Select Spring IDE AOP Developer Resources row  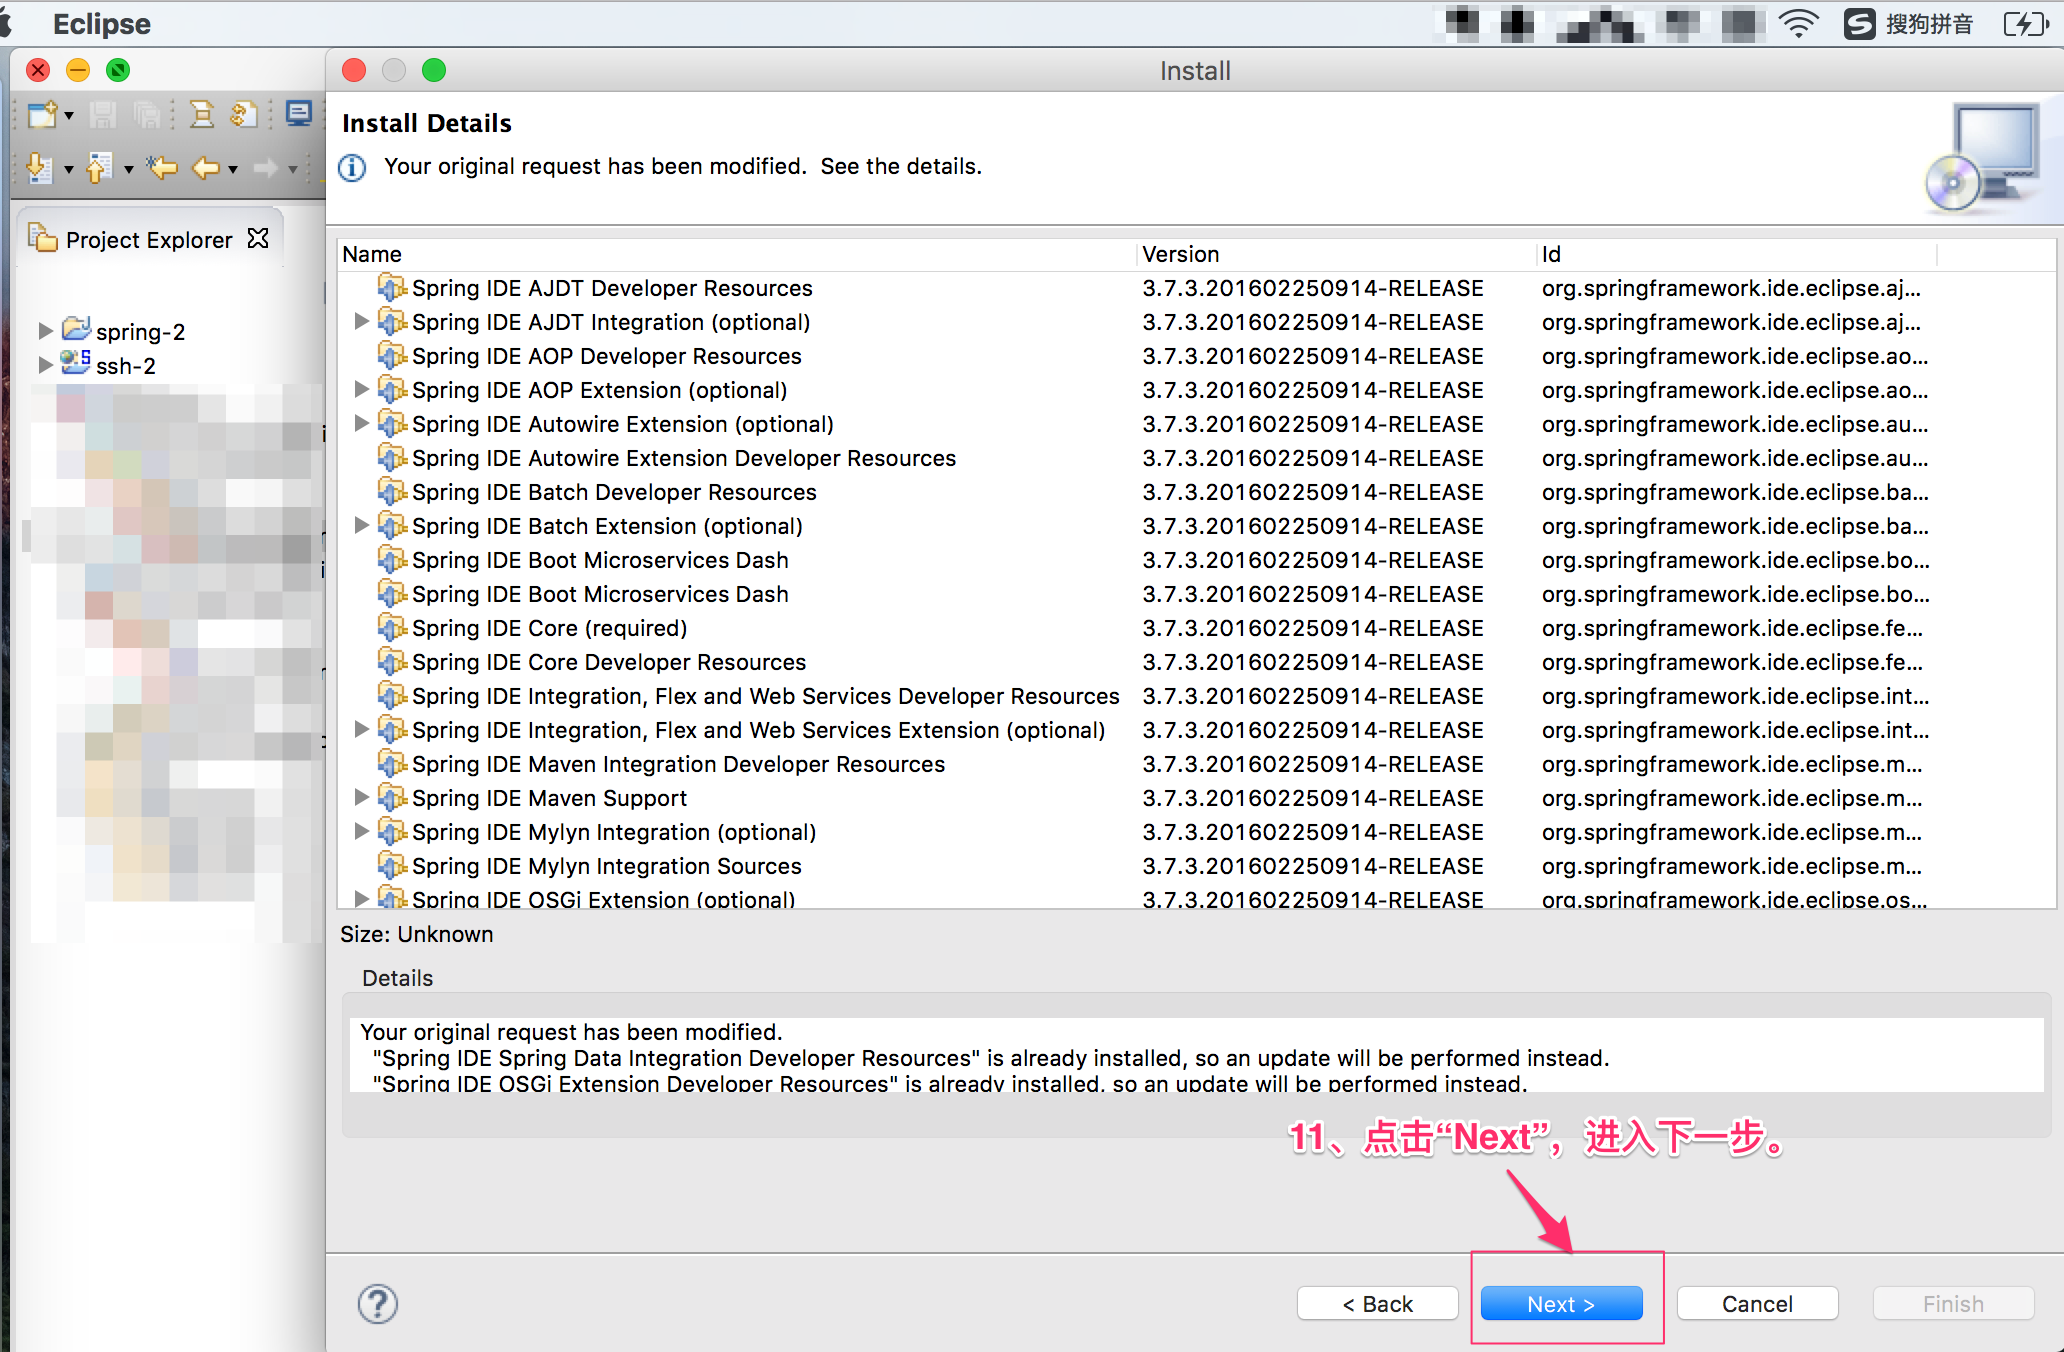click(1196, 356)
